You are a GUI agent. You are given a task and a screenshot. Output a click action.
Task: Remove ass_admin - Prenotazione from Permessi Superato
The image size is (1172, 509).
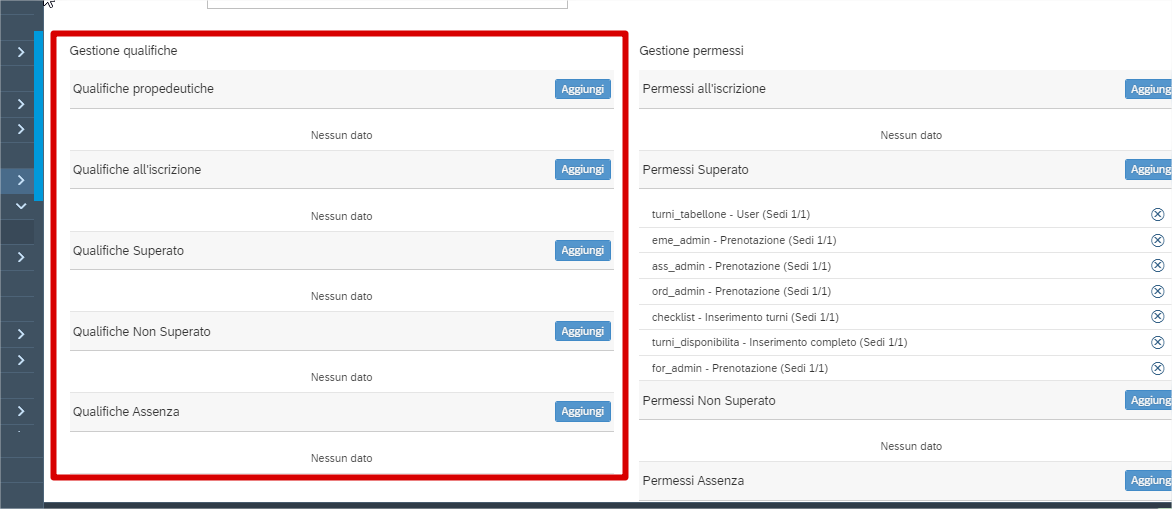[x=1157, y=266]
